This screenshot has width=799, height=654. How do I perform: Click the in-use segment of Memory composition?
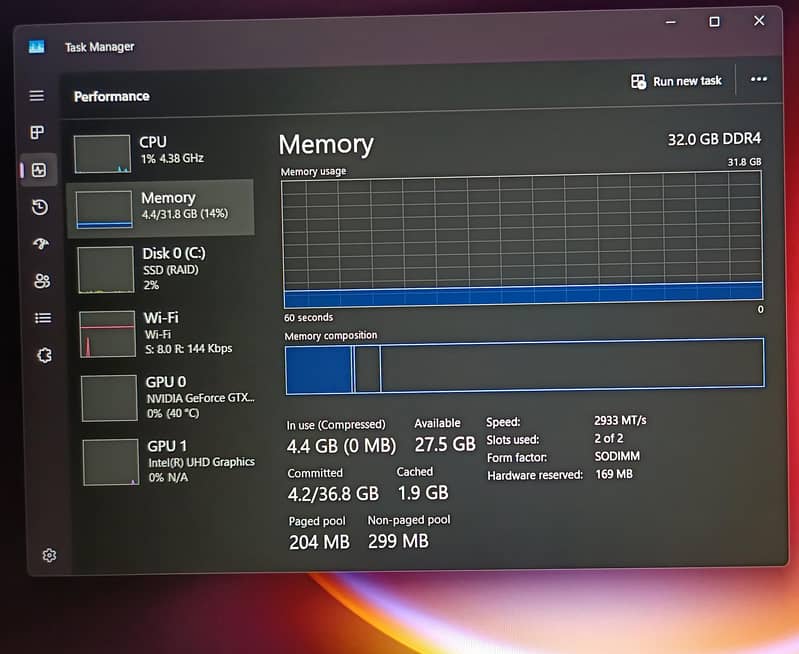click(319, 370)
